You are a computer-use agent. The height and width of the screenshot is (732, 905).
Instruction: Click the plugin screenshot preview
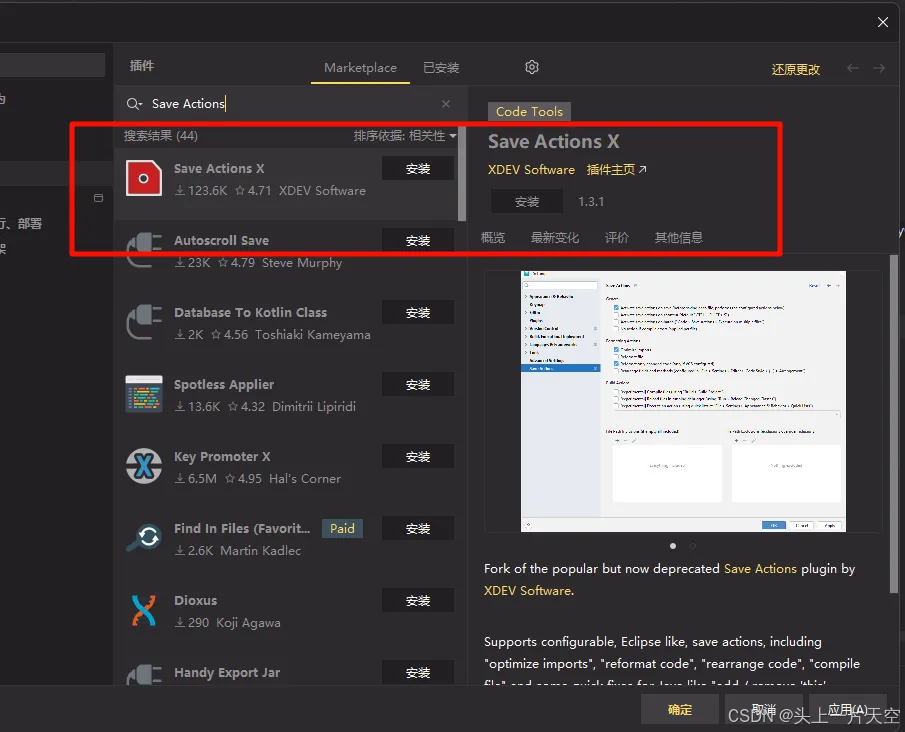tap(683, 401)
